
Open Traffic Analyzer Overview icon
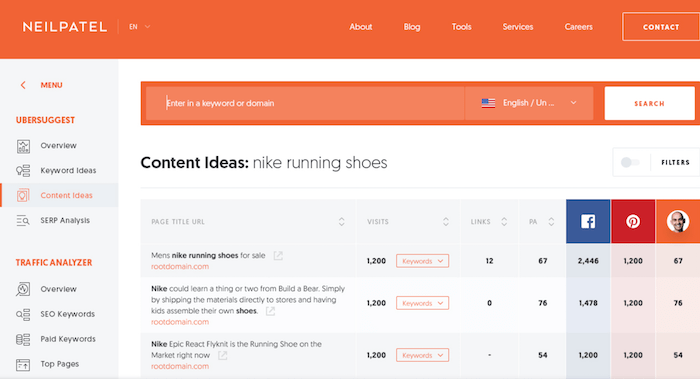click(23, 289)
